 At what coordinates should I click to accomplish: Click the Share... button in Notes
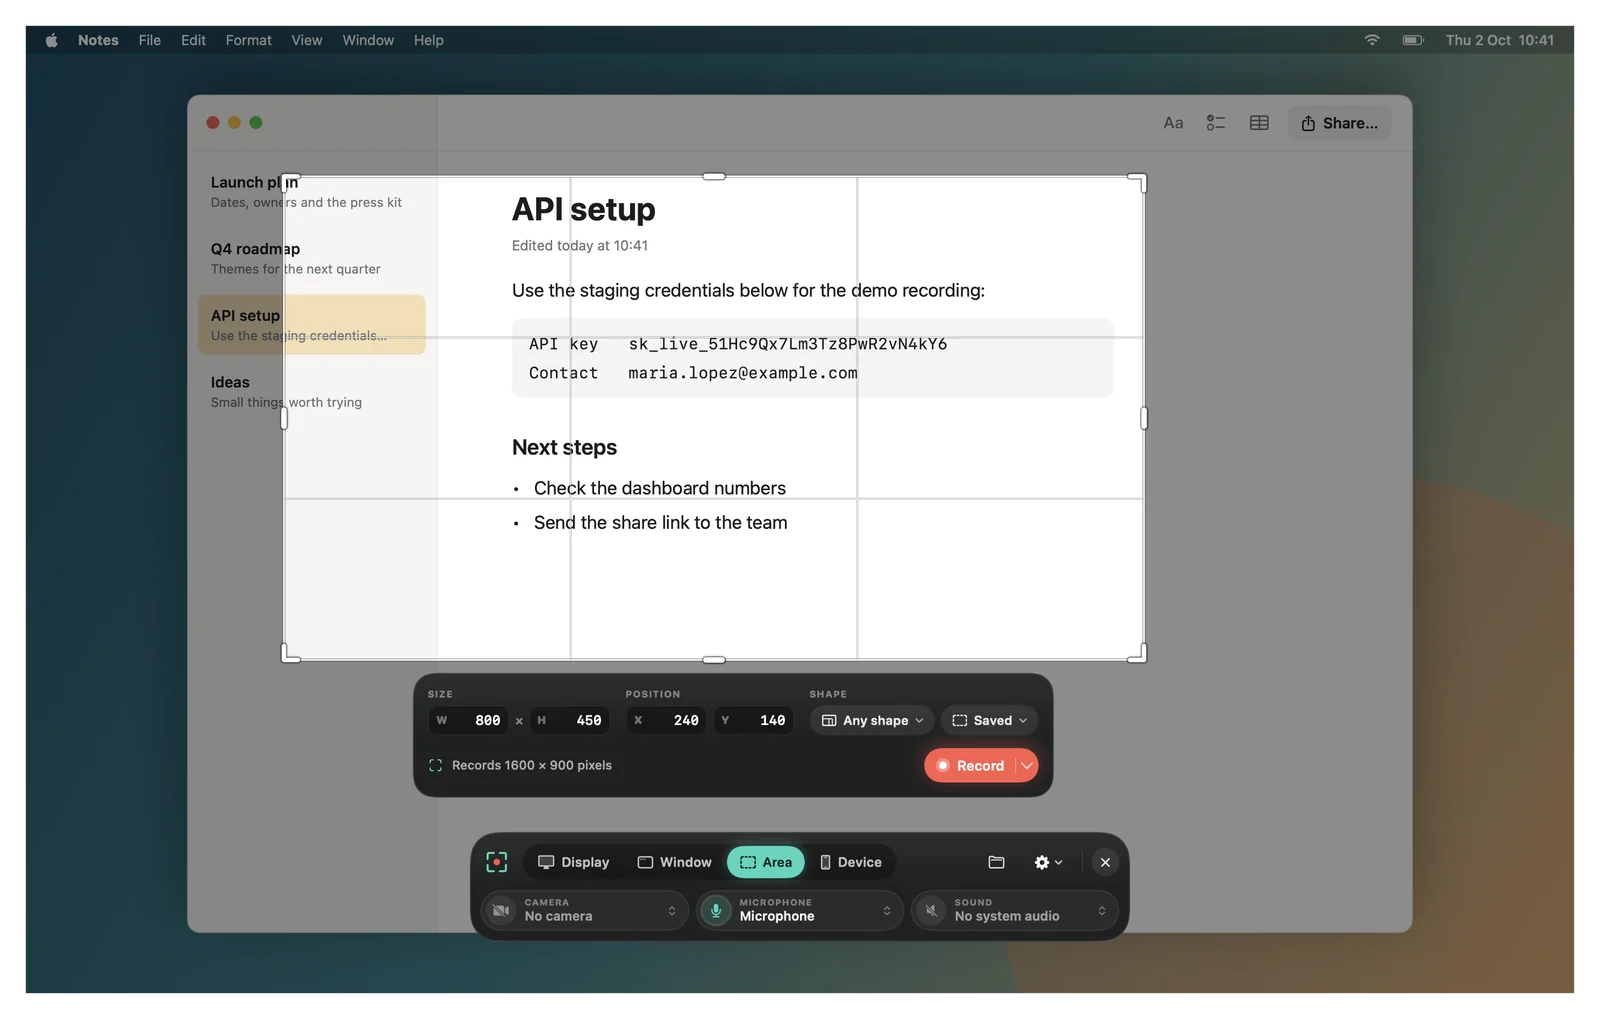coord(1340,123)
